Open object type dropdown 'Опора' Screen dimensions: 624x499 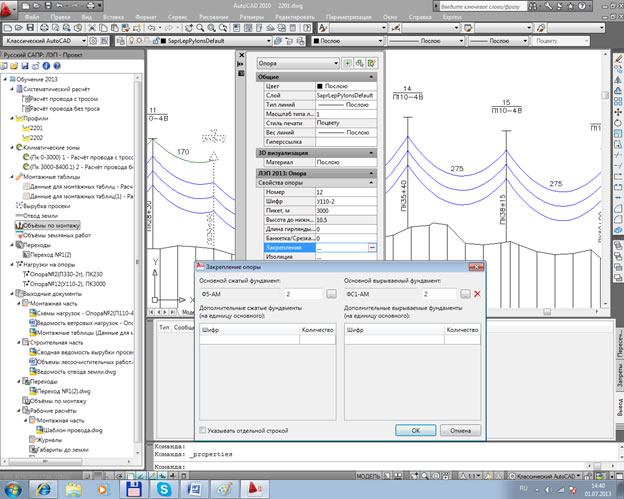coord(298,63)
